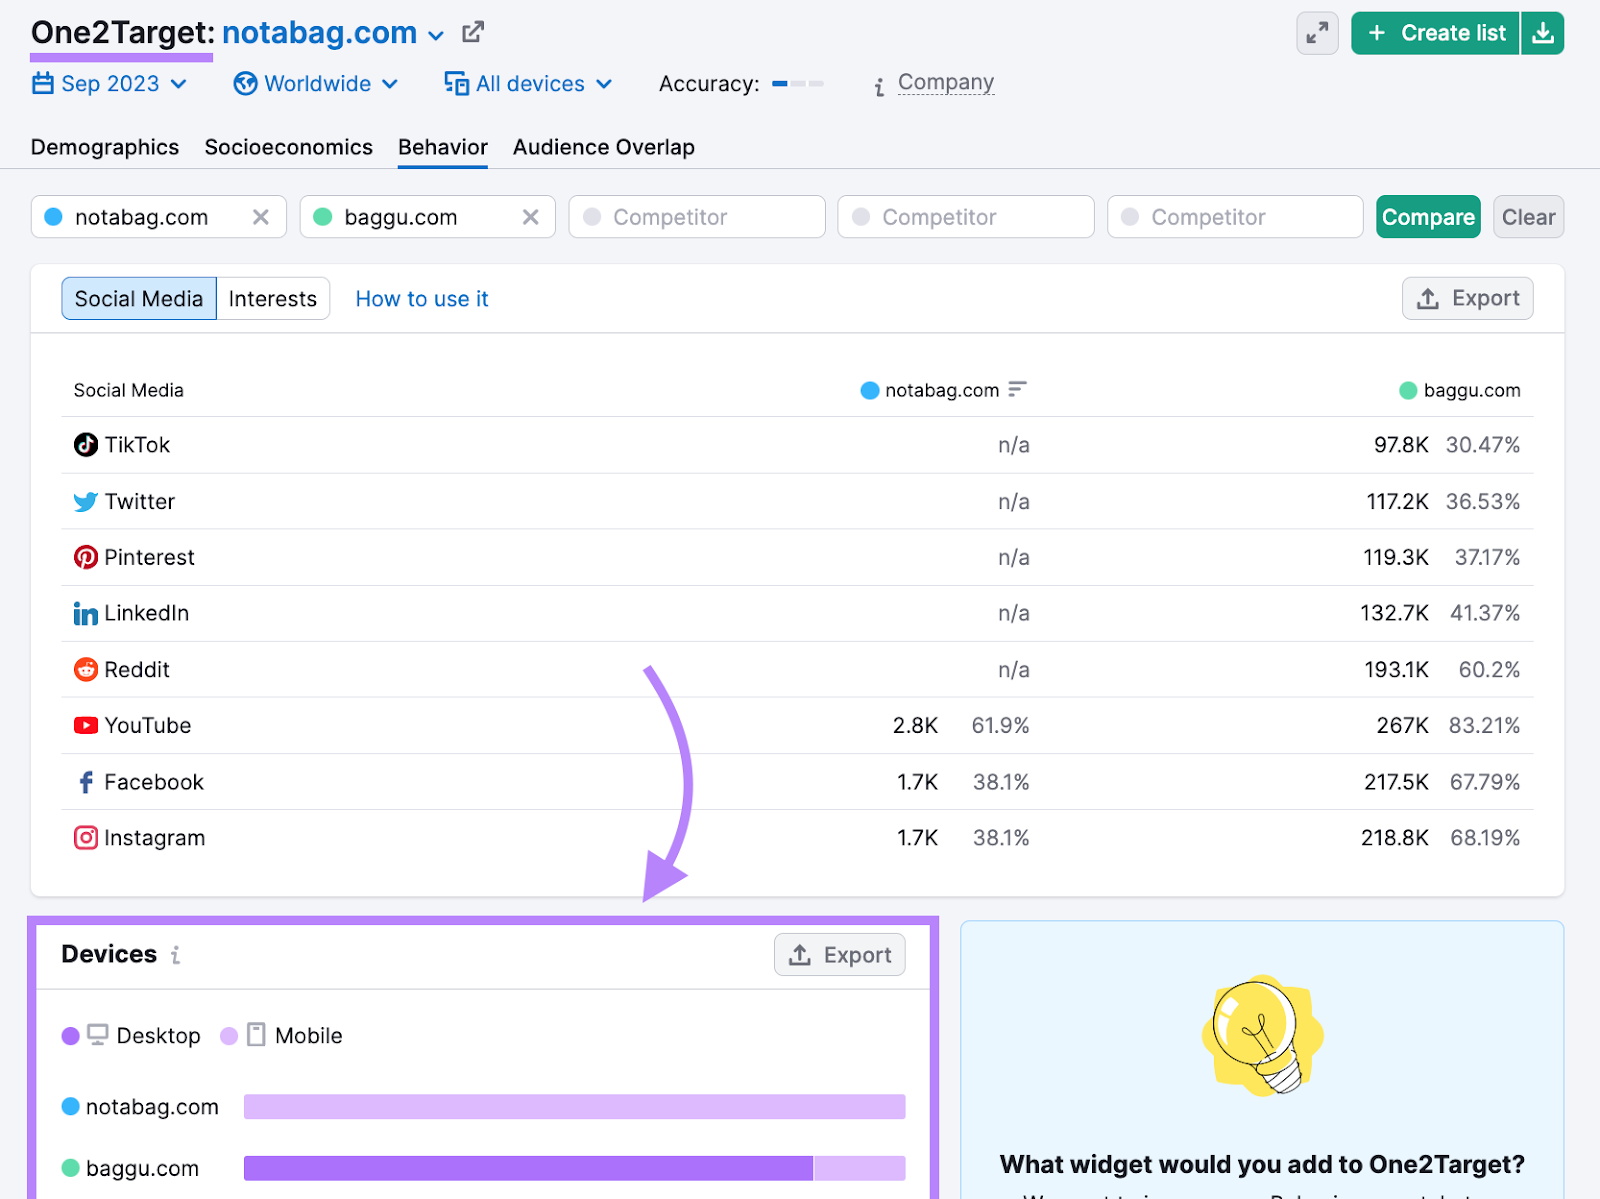The image size is (1600, 1199).
Task: Click the download icon beside Create list
Action: (1543, 33)
